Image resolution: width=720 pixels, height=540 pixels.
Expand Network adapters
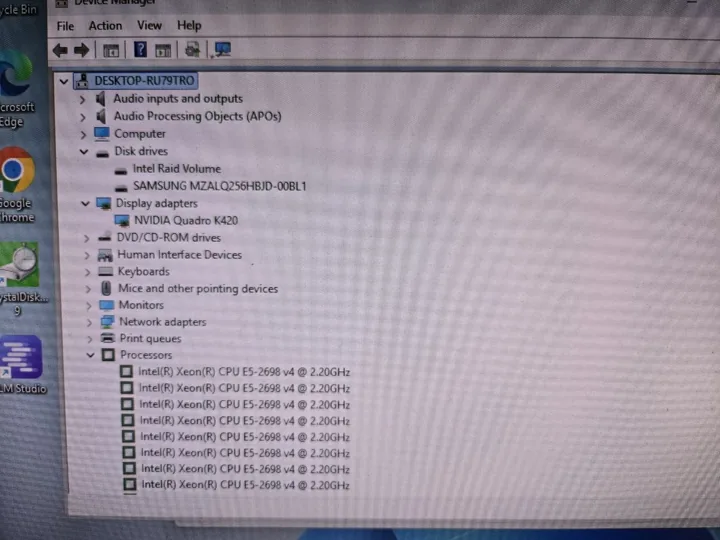pos(89,323)
